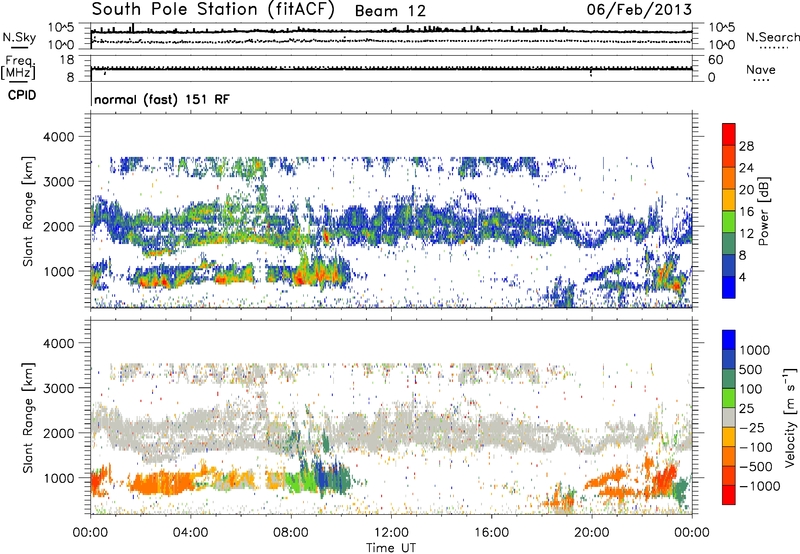Click the "Velocity [m s-1]" color bar title

point(790,417)
